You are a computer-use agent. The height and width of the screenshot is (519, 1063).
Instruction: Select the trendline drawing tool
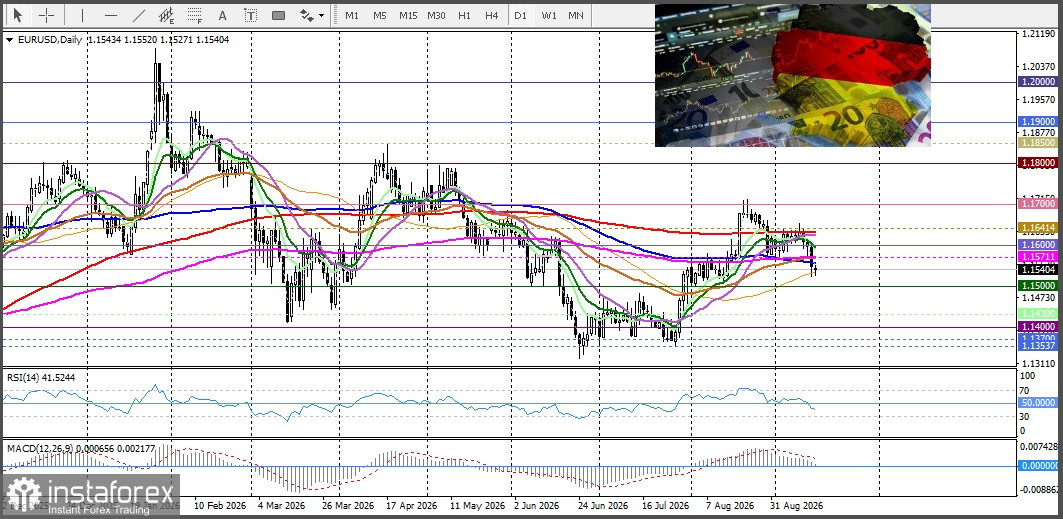[139, 15]
